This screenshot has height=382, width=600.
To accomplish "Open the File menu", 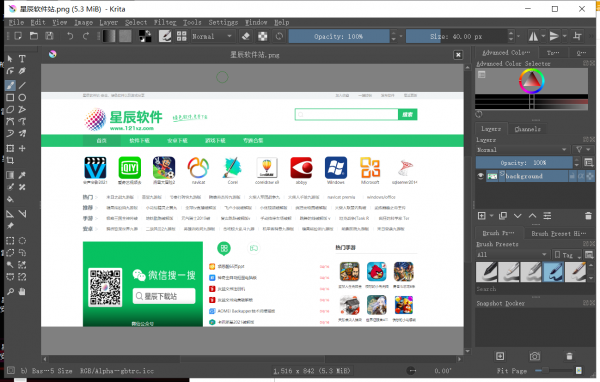I will tap(16, 22).
